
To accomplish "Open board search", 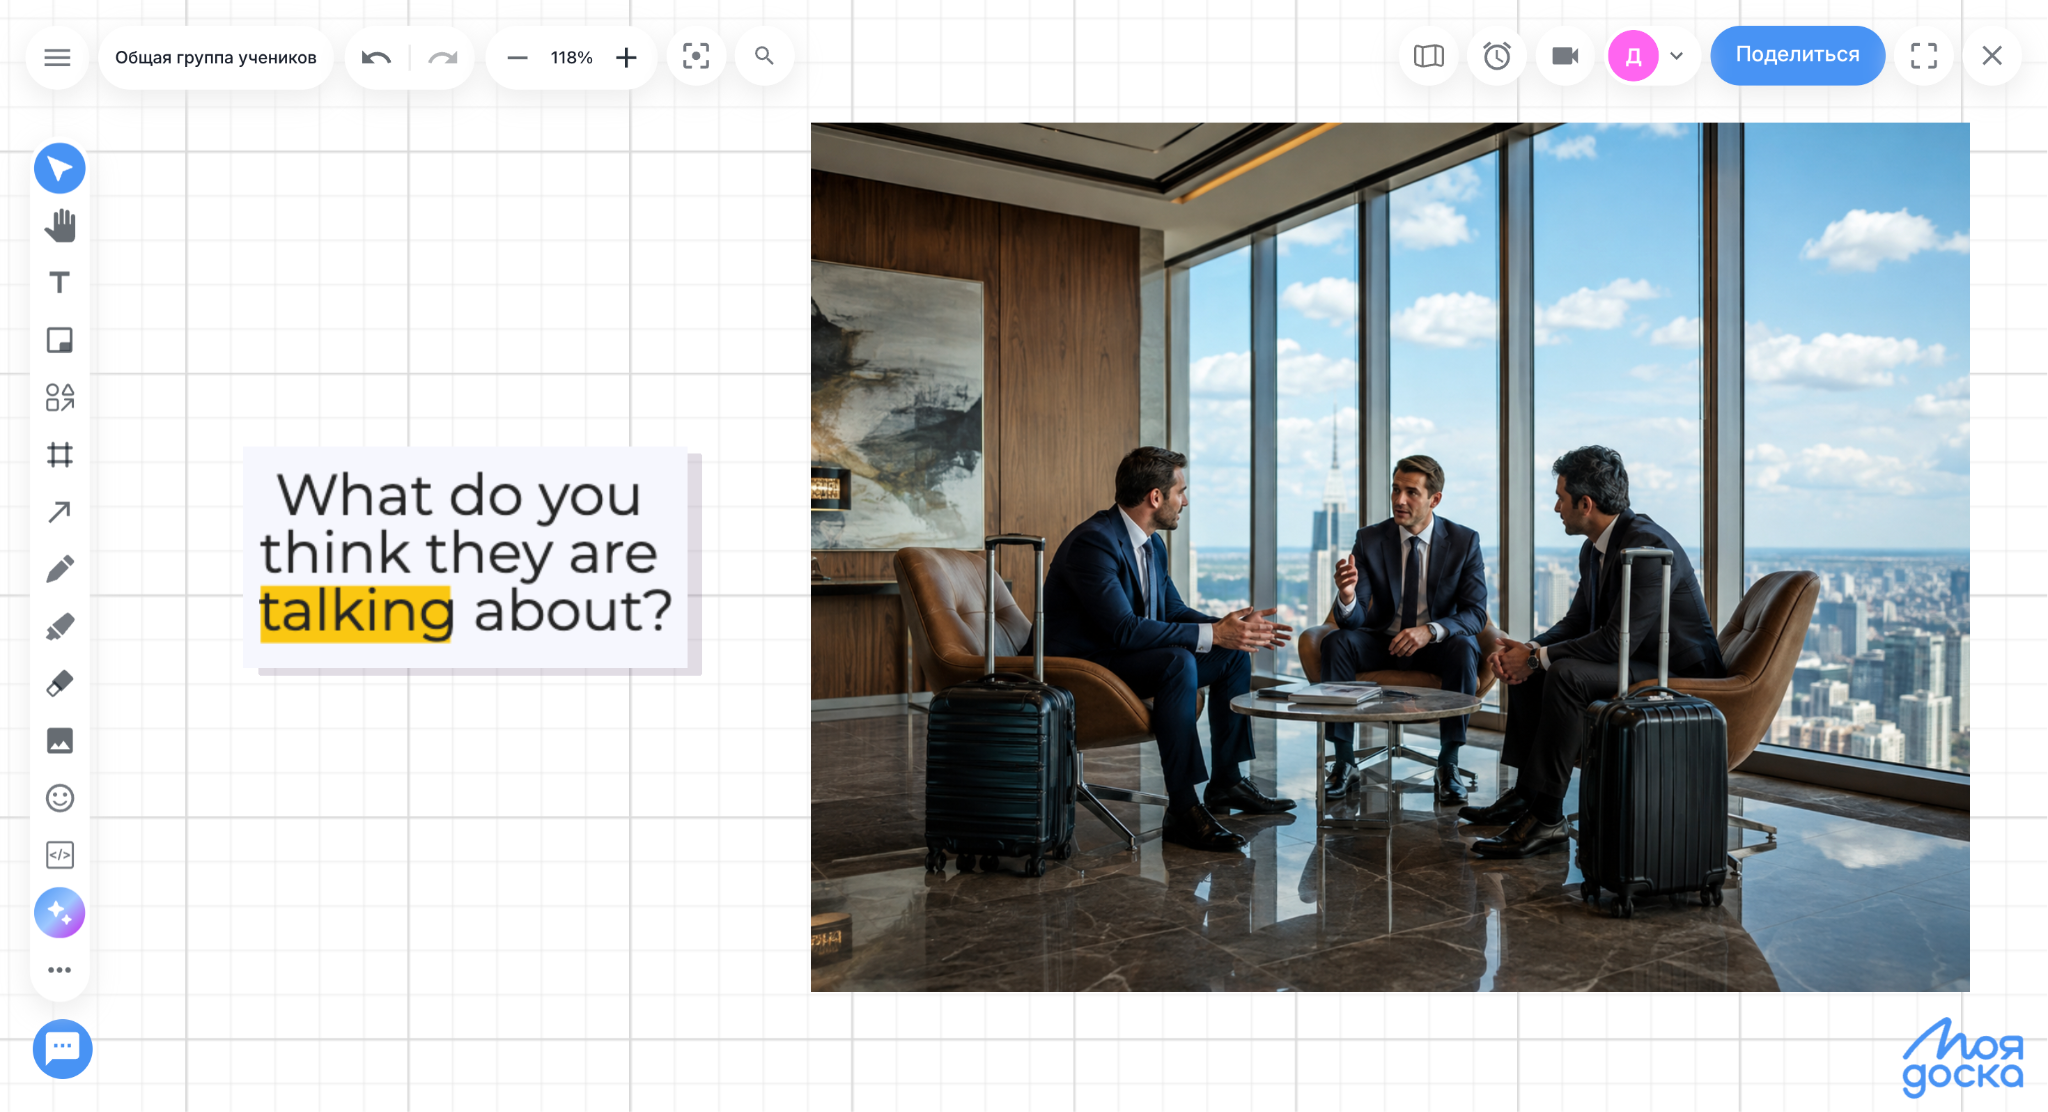I will click(764, 56).
